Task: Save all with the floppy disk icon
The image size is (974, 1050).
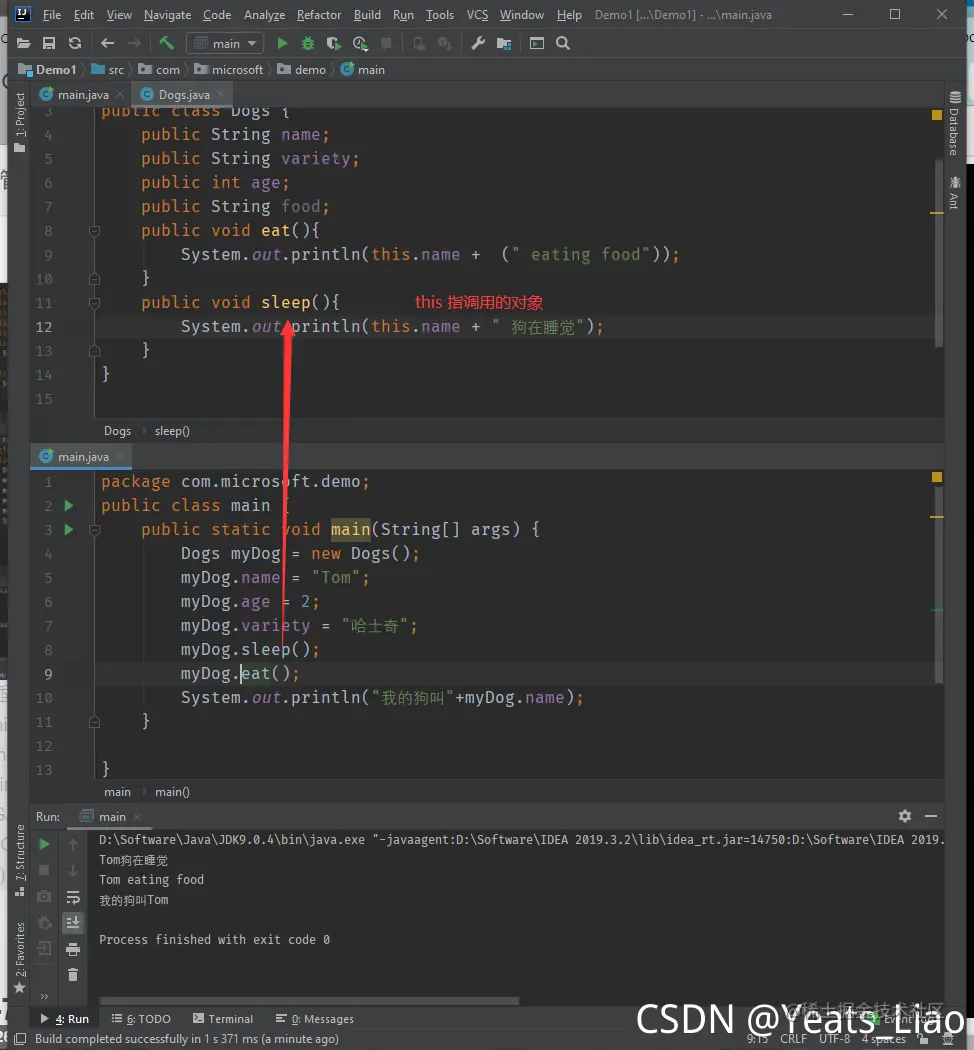Action: point(49,44)
